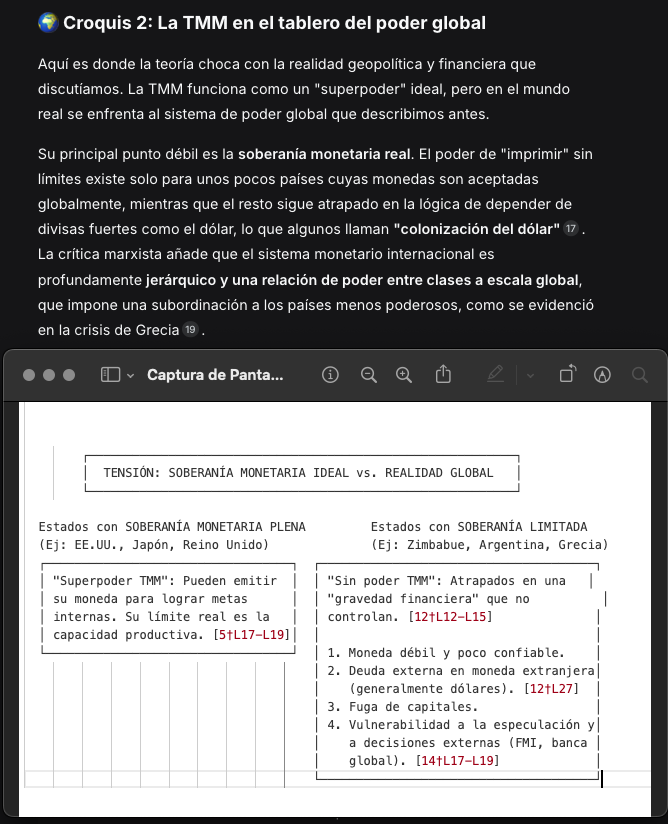Toggle the sidebar view button
Viewport: 668px width, 824px height.
point(110,375)
